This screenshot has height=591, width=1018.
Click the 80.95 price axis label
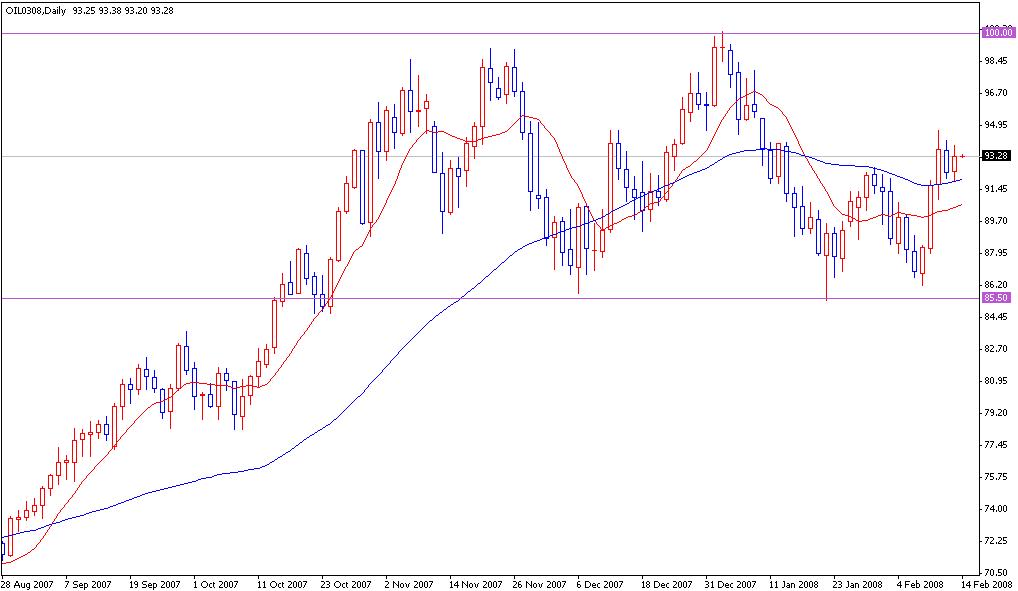(997, 381)
